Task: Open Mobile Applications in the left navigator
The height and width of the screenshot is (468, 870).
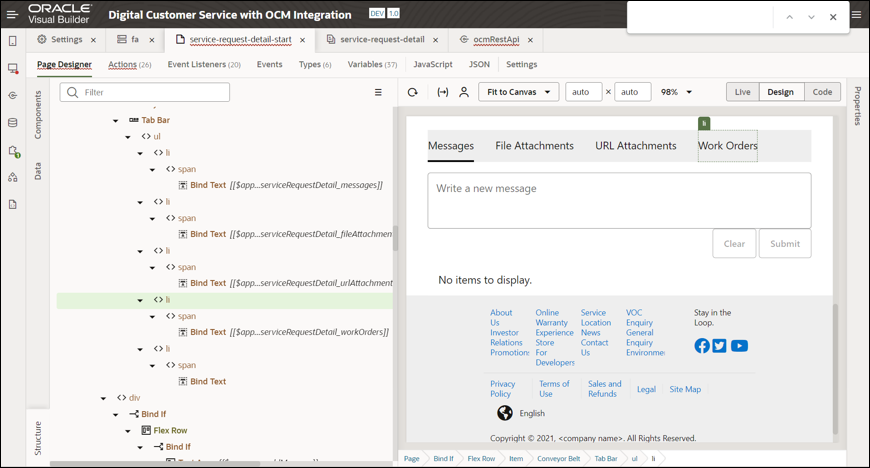Action: click(x=13, y=41)
